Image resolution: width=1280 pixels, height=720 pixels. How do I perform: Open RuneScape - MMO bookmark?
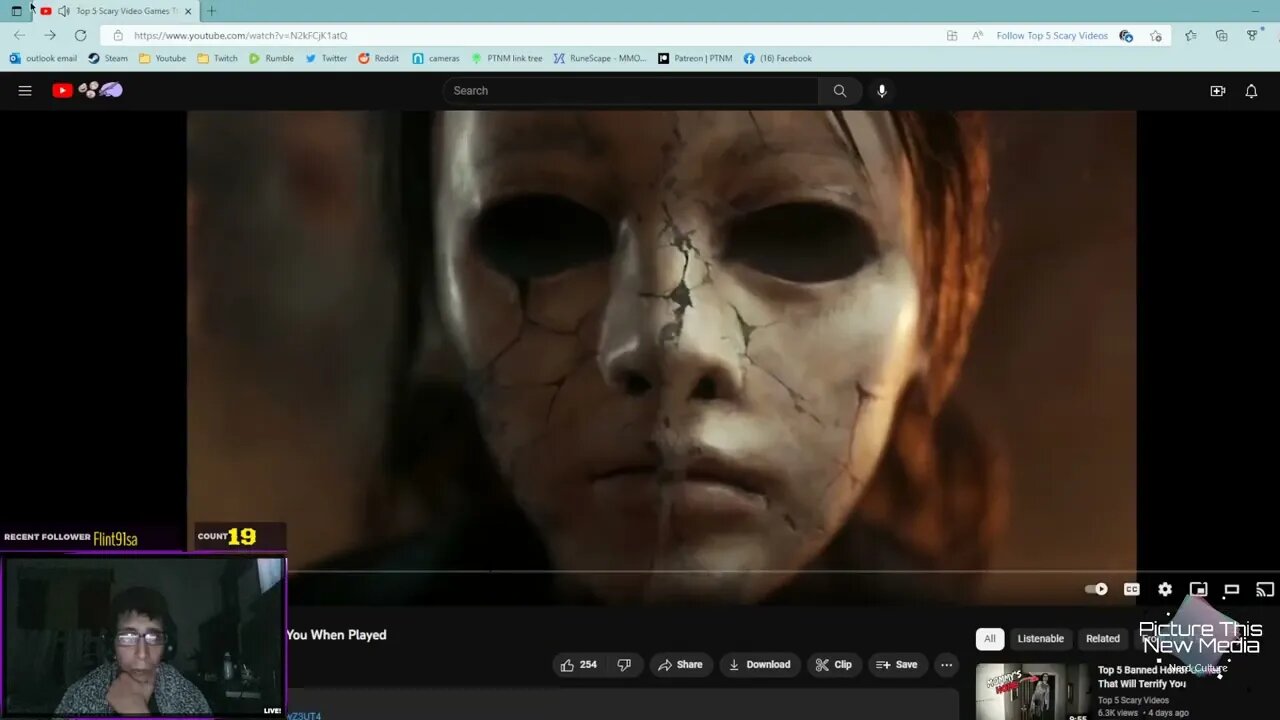600,58
